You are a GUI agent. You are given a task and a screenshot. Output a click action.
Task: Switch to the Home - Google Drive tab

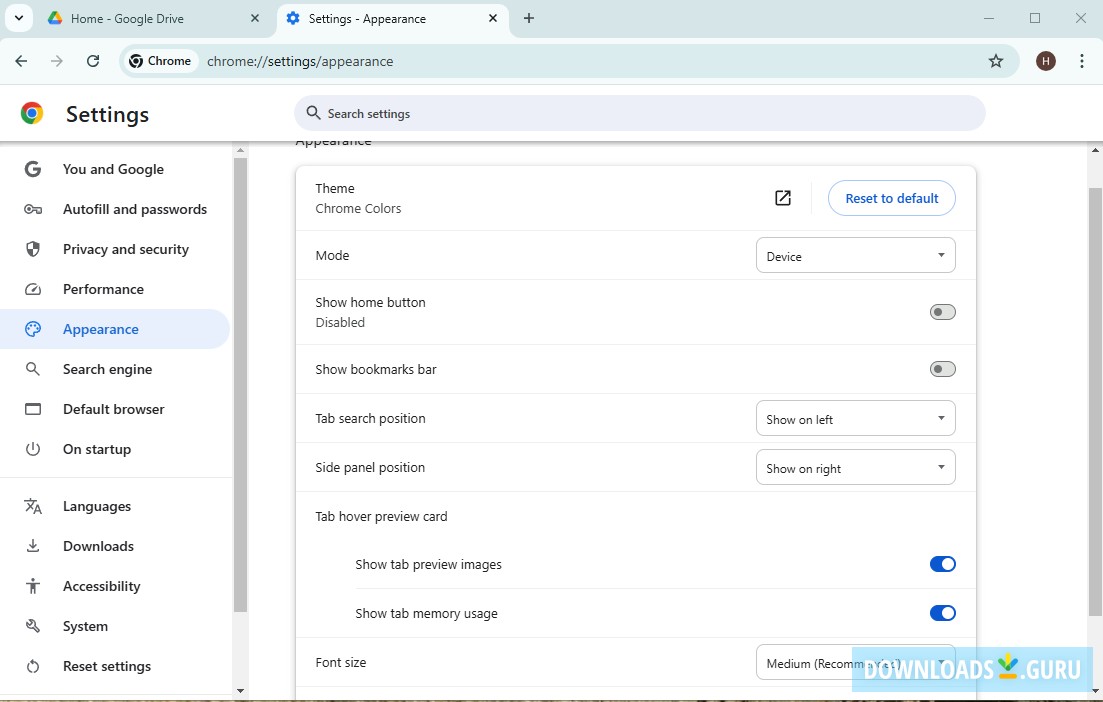(x=153, y=18)
